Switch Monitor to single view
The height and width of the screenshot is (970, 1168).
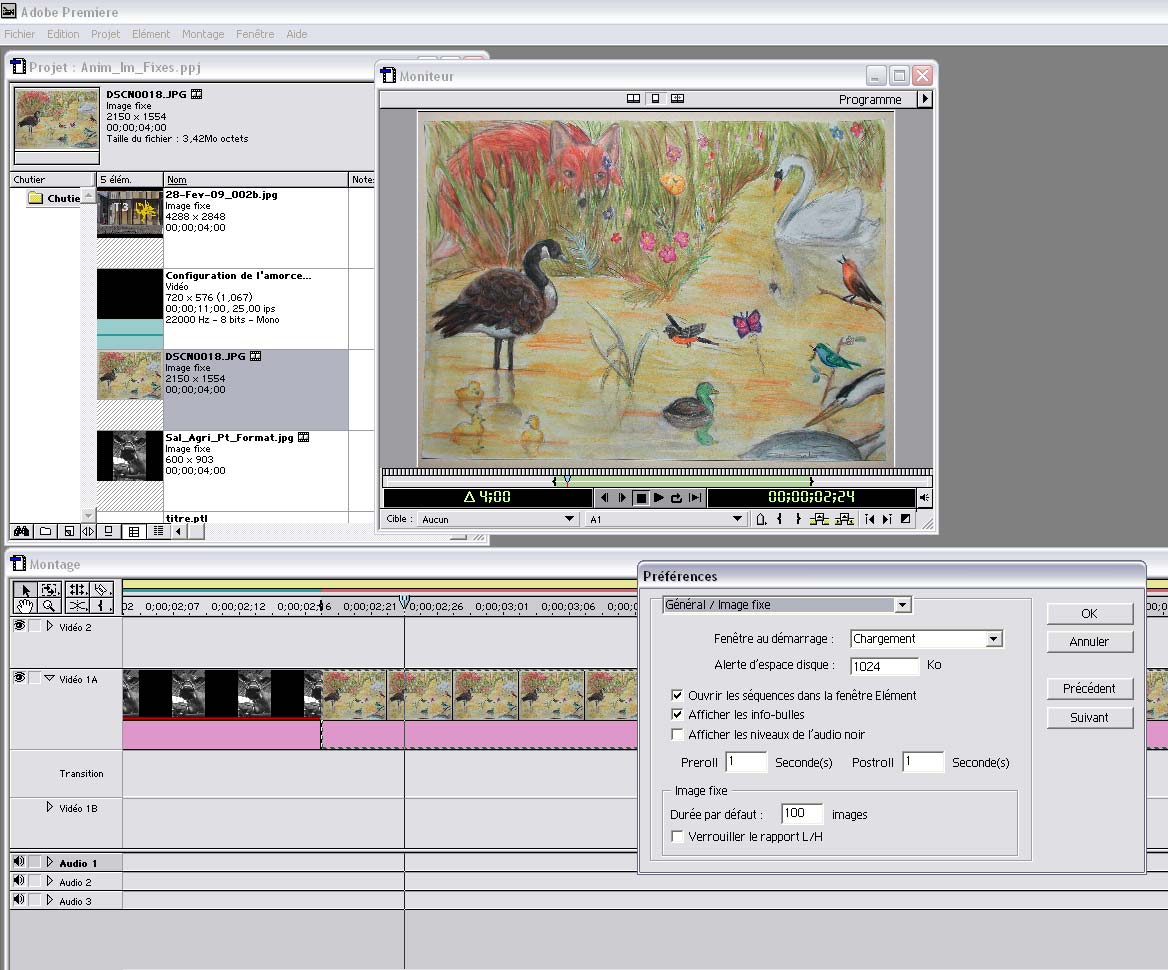[656, 98]
